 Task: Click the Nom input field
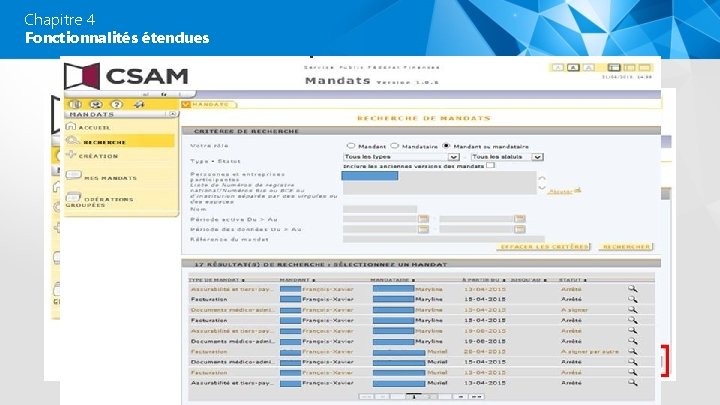click(380, 209)
